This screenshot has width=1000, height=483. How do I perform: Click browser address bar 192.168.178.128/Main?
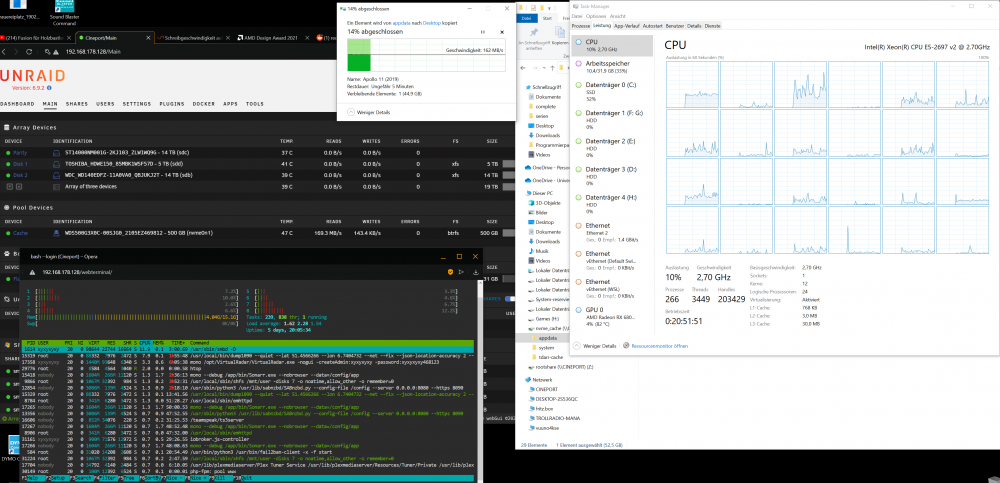click(x=93, y=52)
